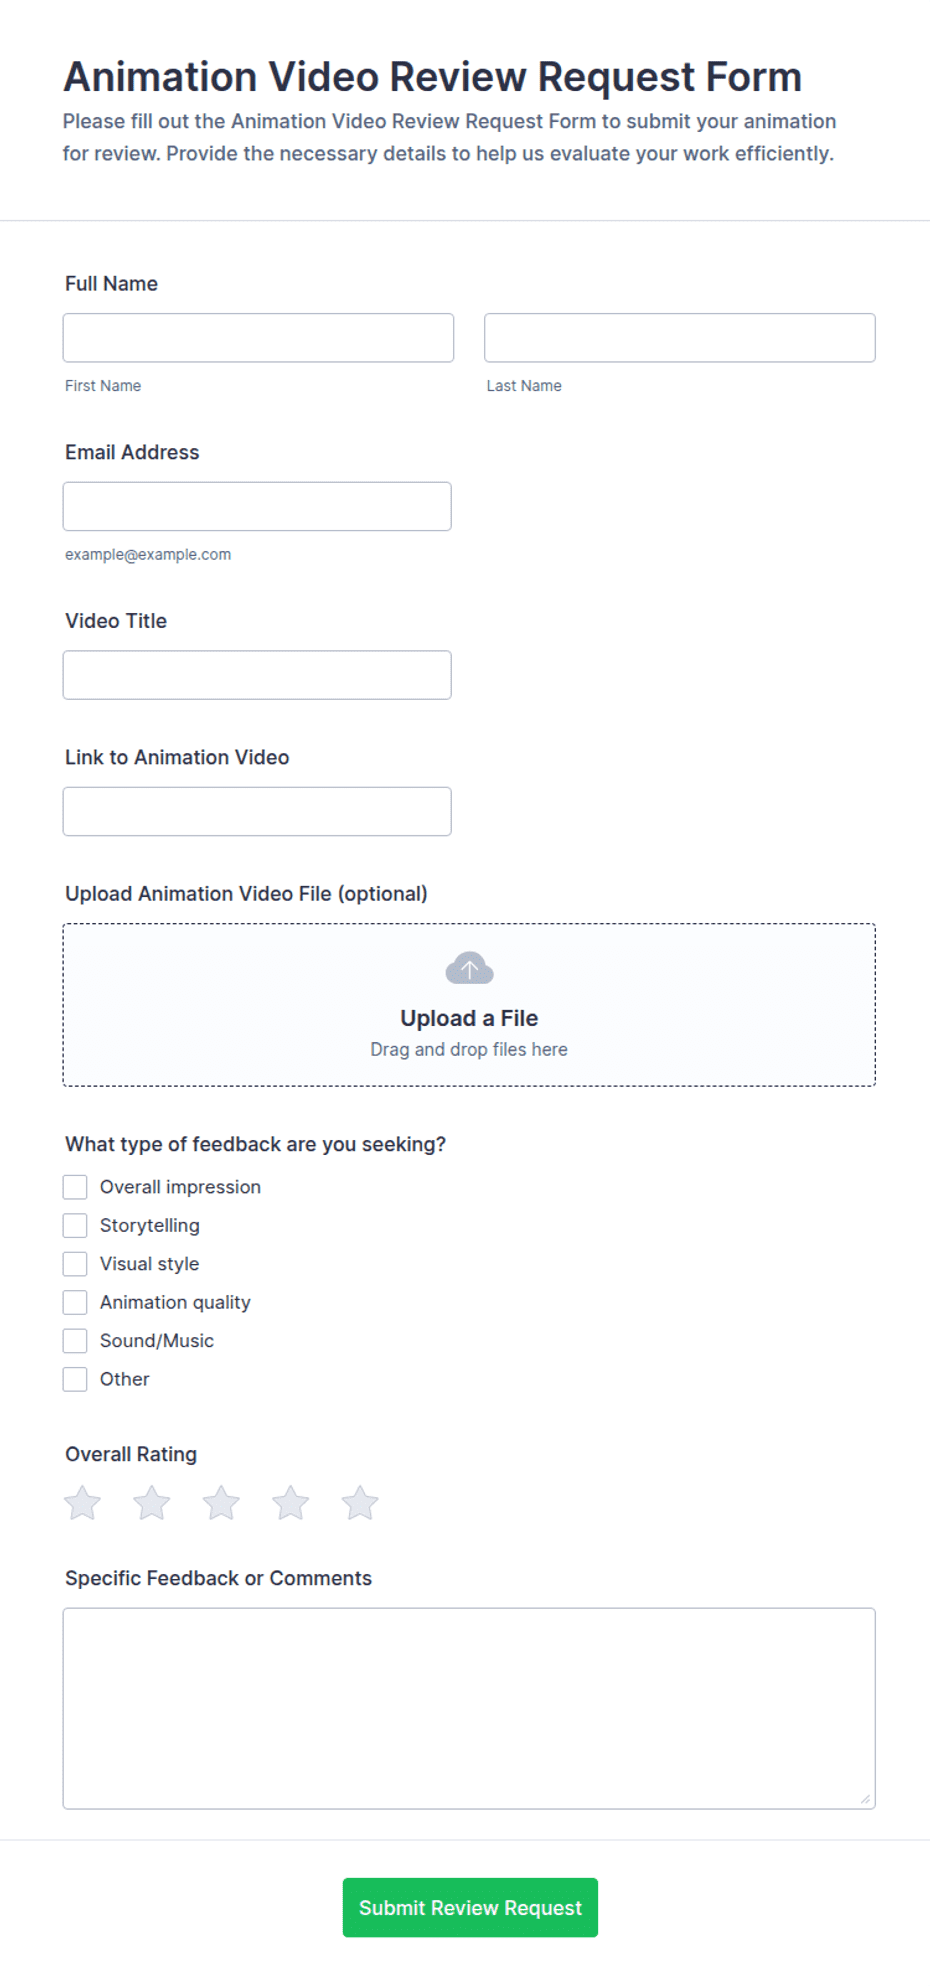The width and height of the screenshot is (930, 1986).
Task: Select the Email Address field
Action: click(x=257, y=506)
